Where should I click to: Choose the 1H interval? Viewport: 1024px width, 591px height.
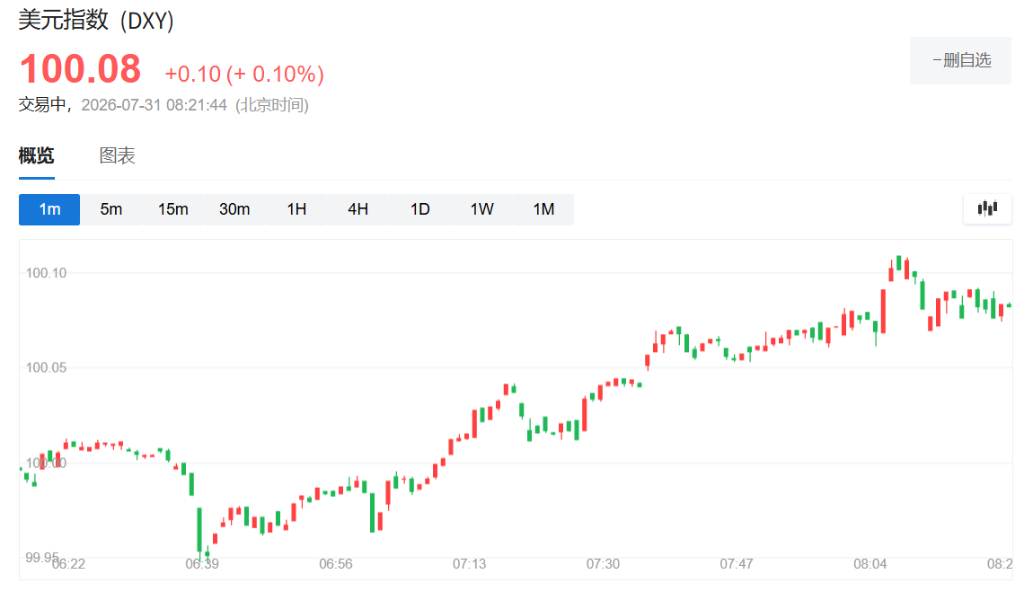pos(296,210)
